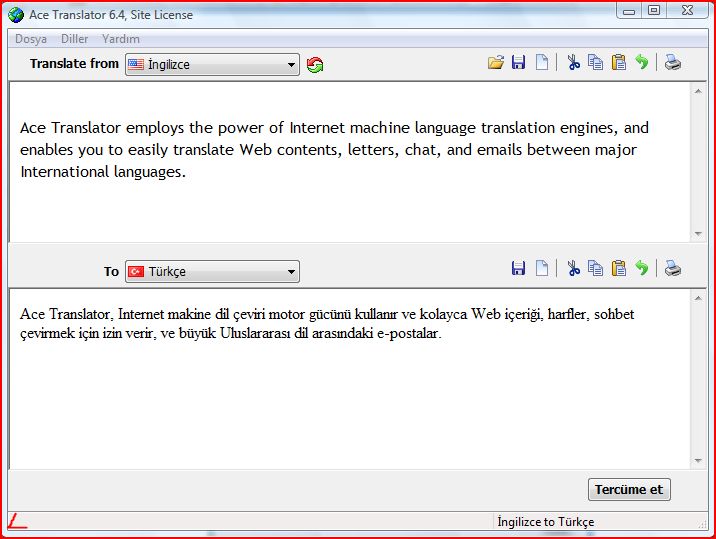This screenshot has width=716, height=539.
Task: Select the Yardım menu
Action: pyautogui.click(x=121, y=39)
